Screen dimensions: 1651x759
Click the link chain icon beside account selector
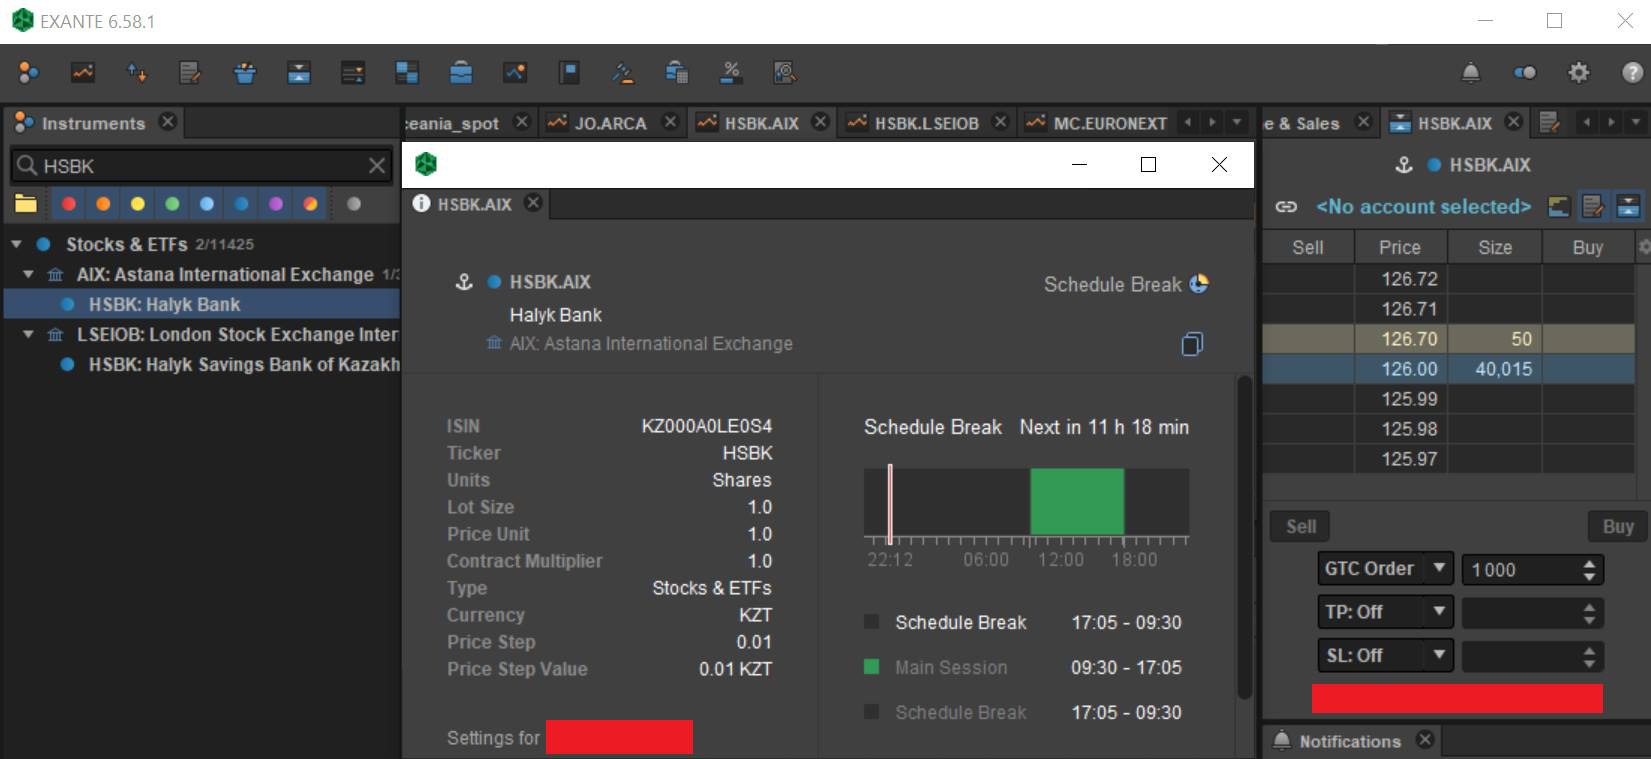click(1286, 207)
